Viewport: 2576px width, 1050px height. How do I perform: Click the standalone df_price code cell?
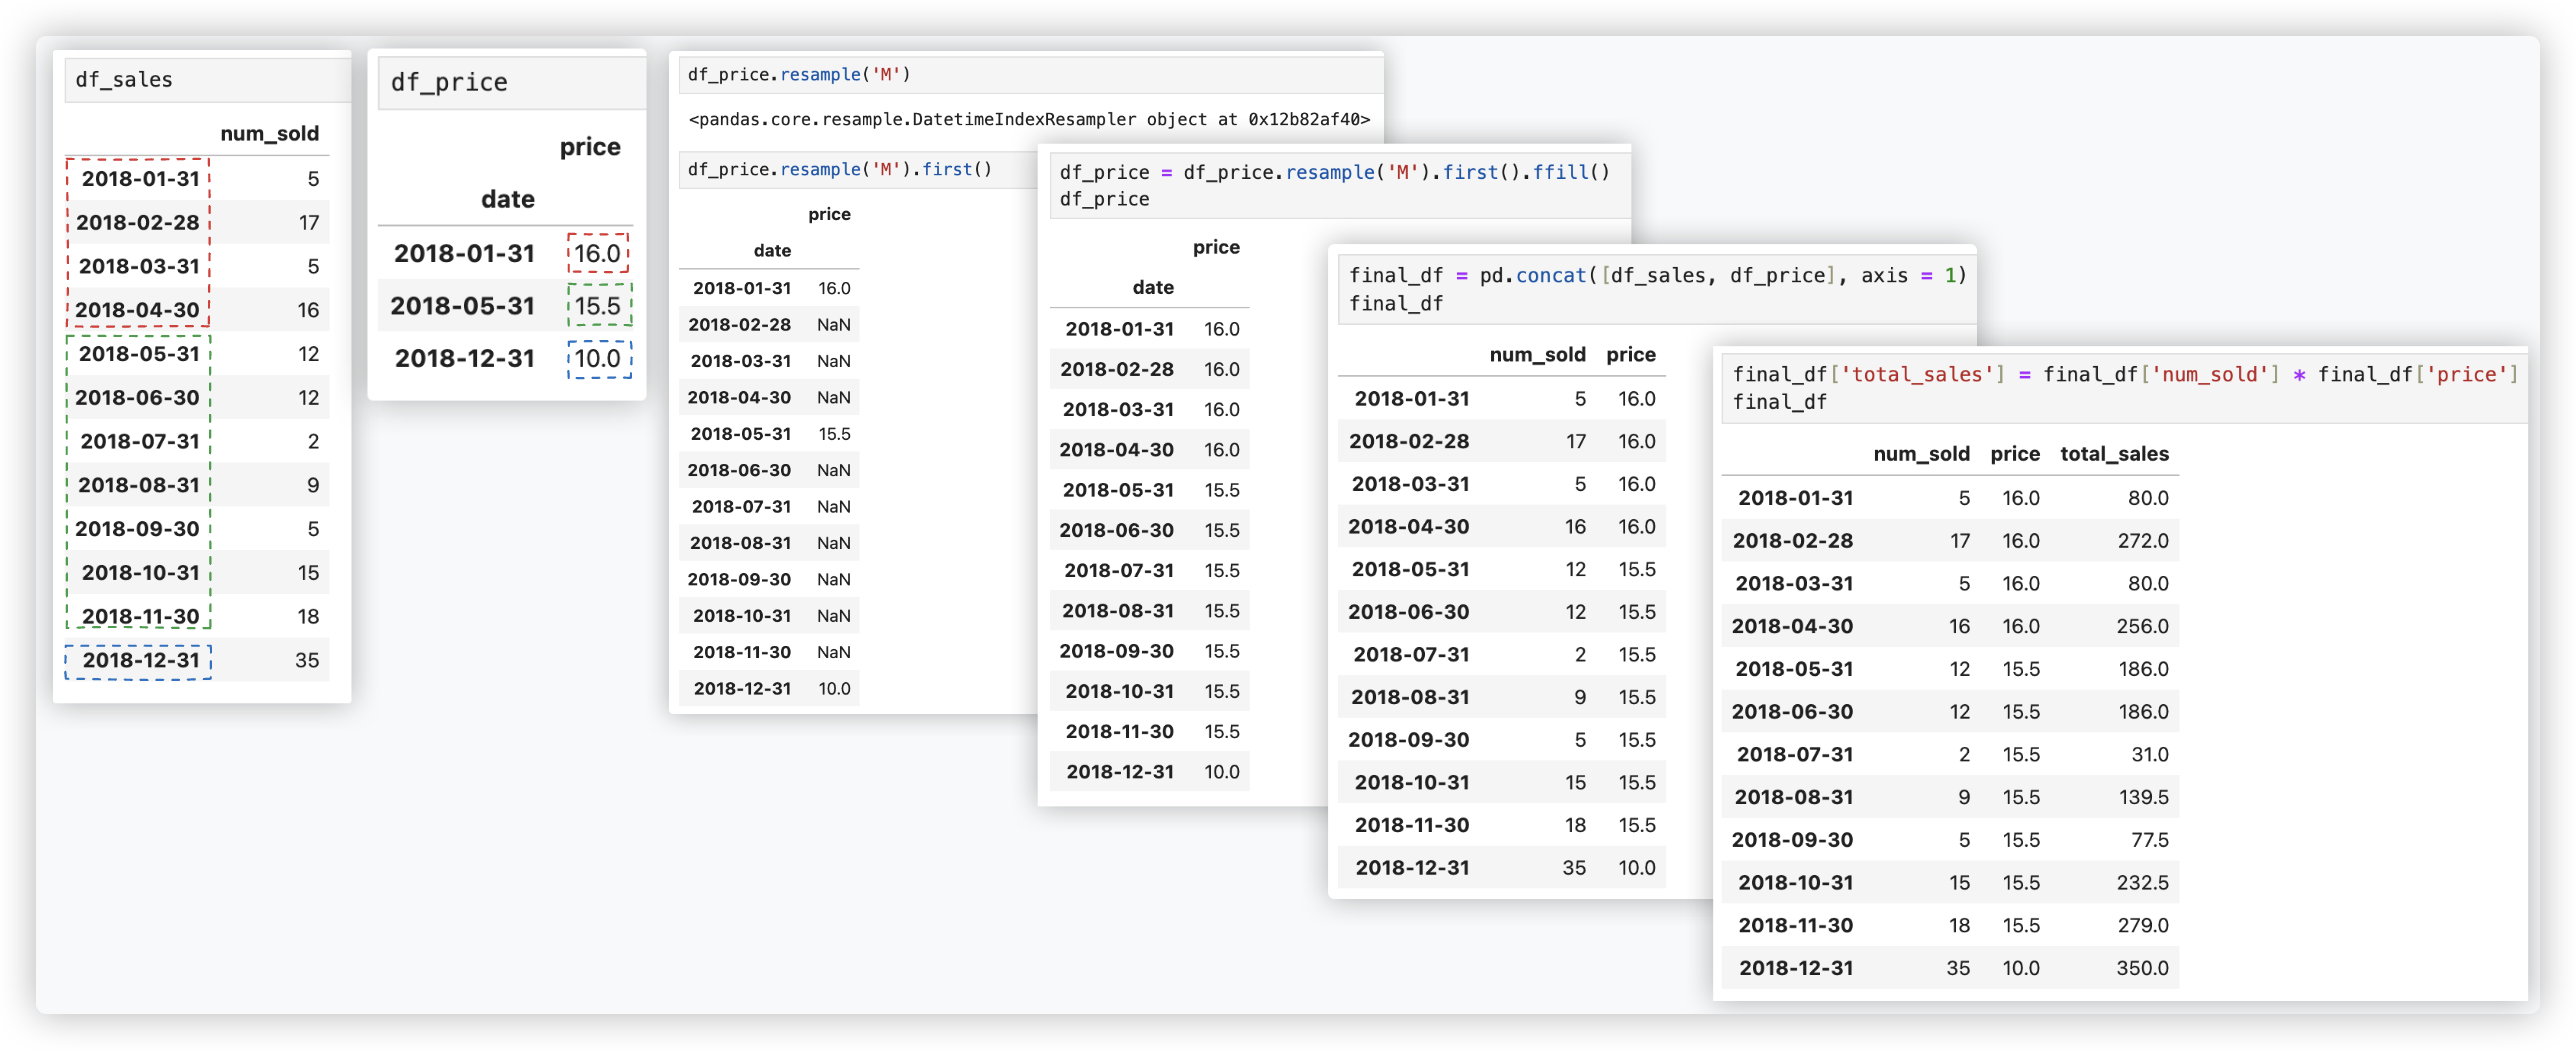(510, 83)
